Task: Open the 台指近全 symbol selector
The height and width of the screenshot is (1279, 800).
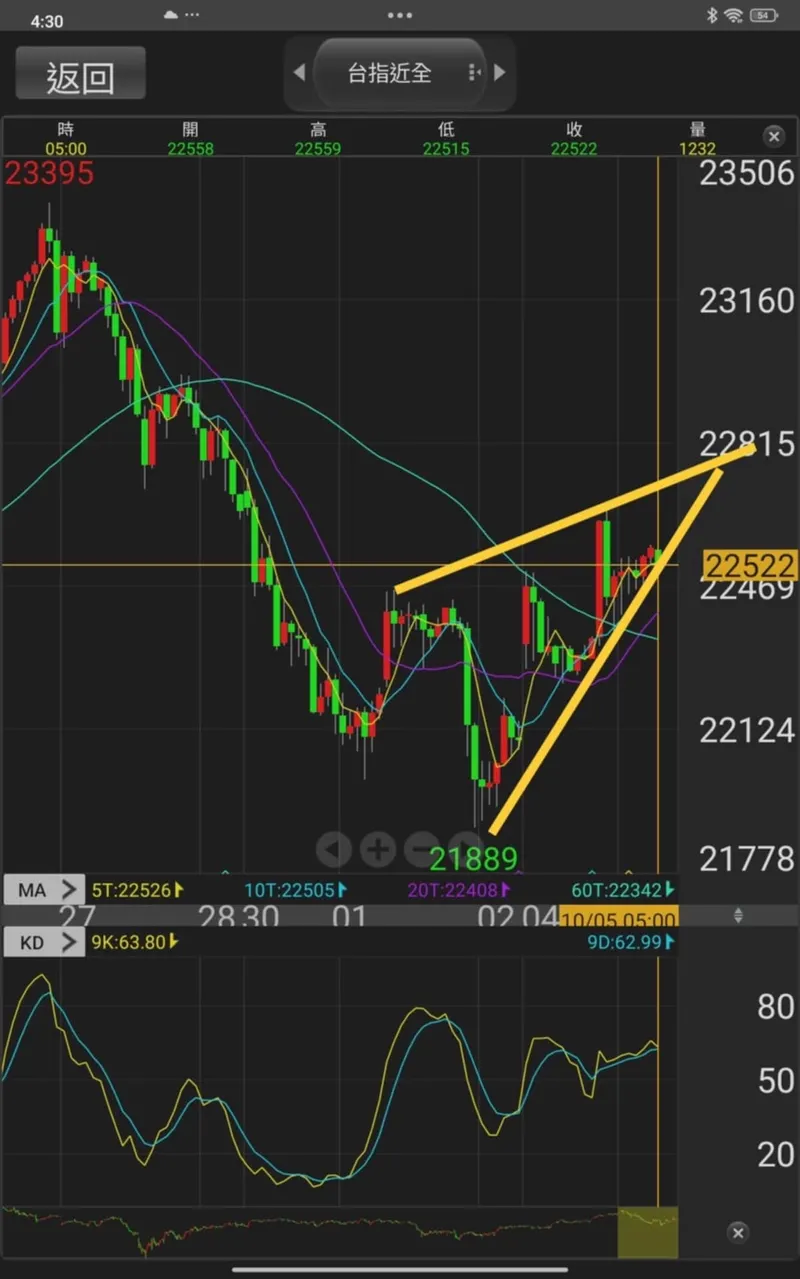Action: pos(389,73)
